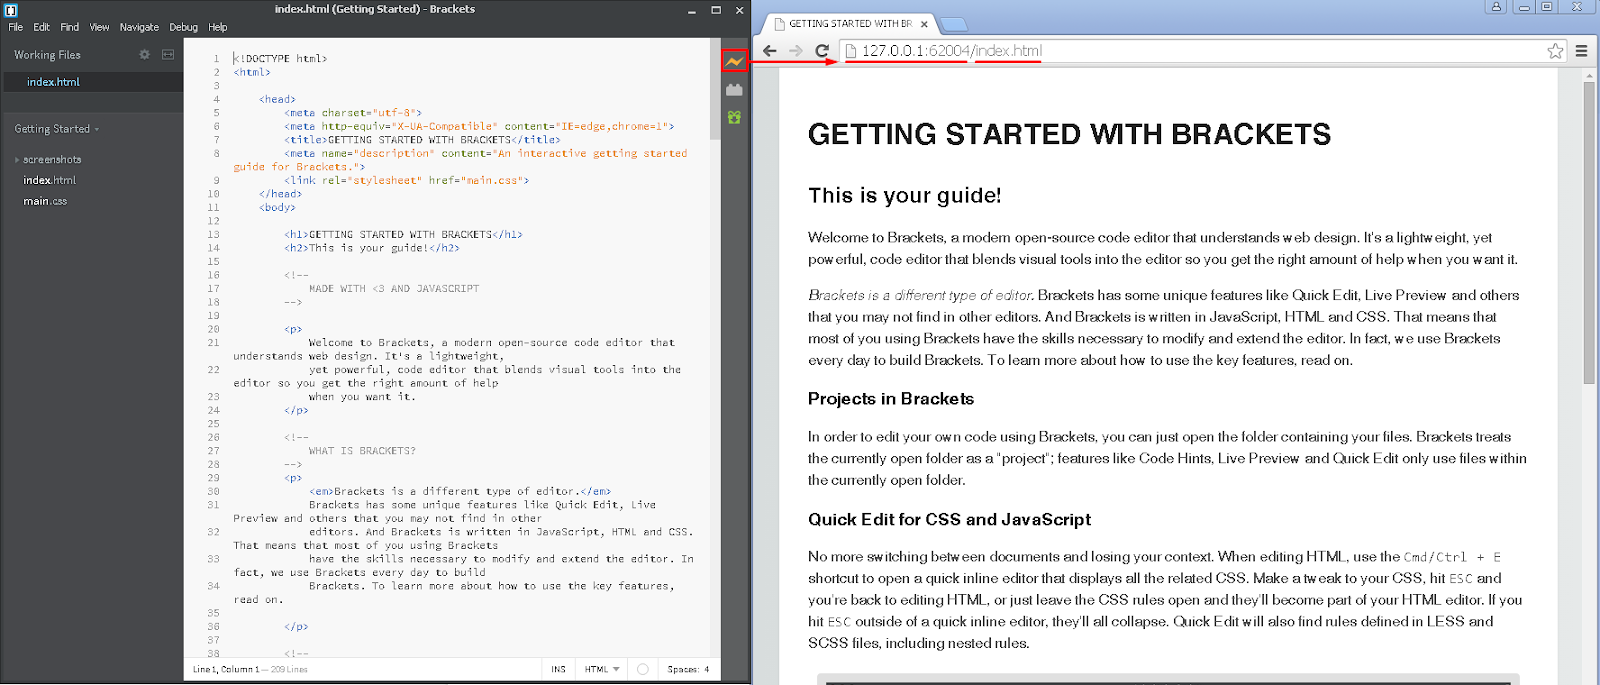Click the 'Projects in Brackets' heading

891,398
